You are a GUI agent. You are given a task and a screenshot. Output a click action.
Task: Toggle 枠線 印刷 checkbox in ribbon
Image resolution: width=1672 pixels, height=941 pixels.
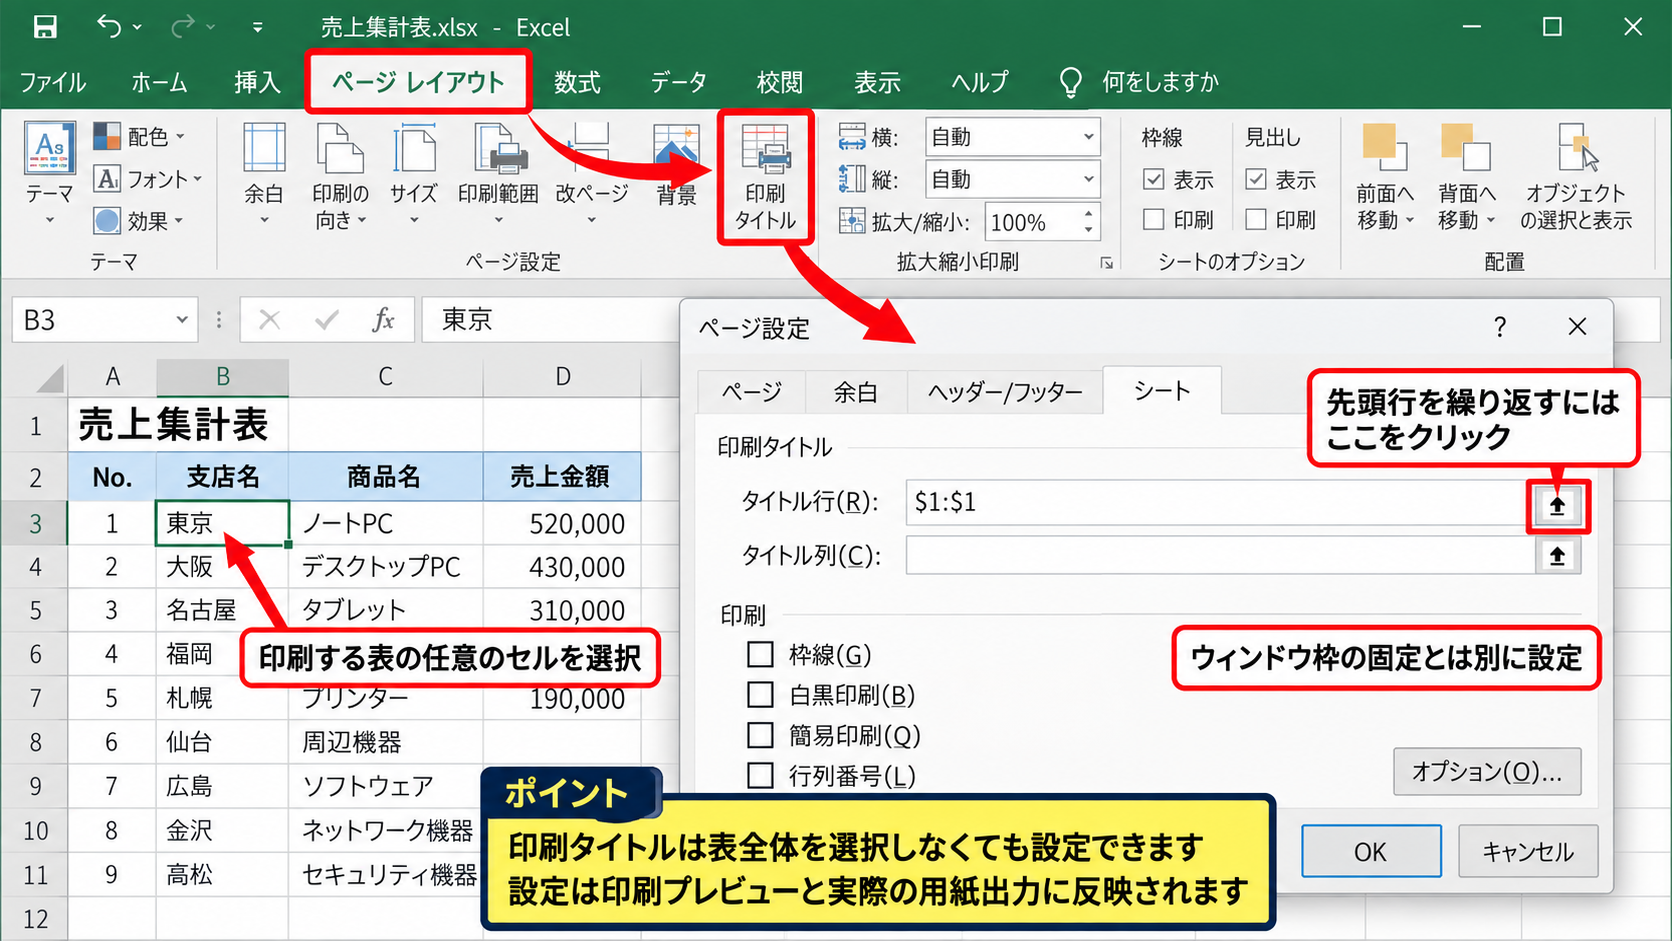point(1154,219)
